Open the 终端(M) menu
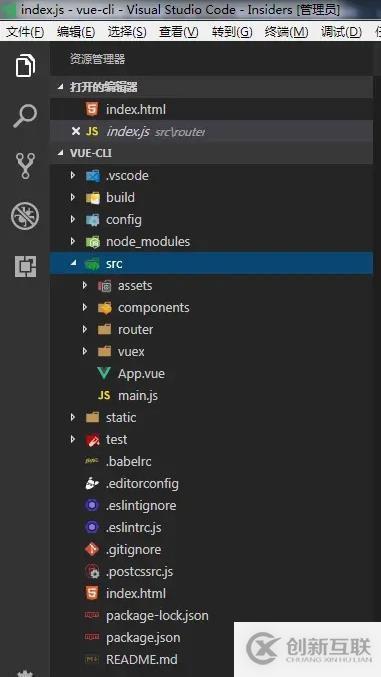 (286, 32)
